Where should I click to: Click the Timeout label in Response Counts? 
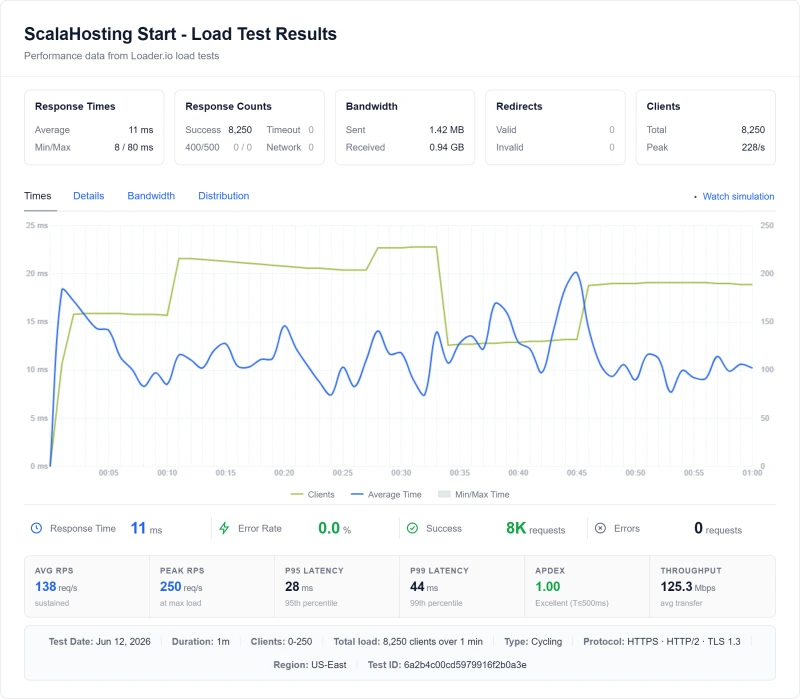(283, 130)
